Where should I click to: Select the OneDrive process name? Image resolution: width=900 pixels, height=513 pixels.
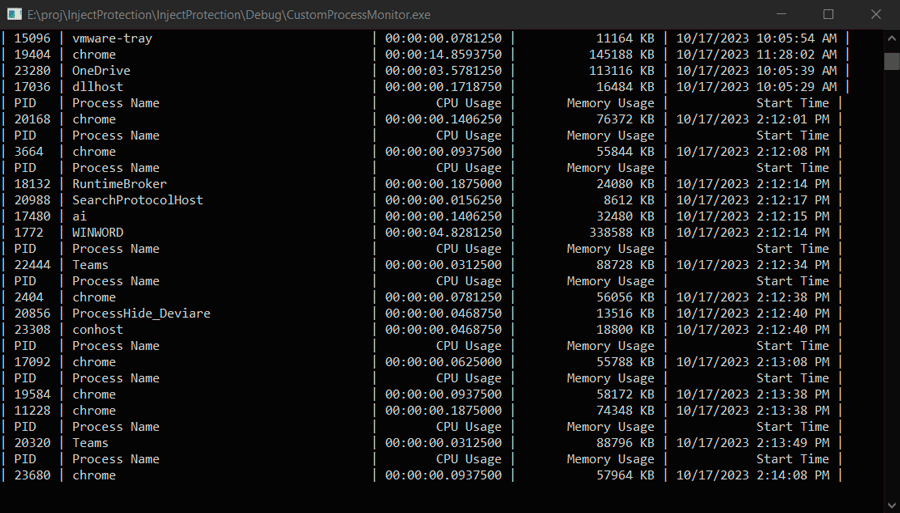(x=101, y=71)
